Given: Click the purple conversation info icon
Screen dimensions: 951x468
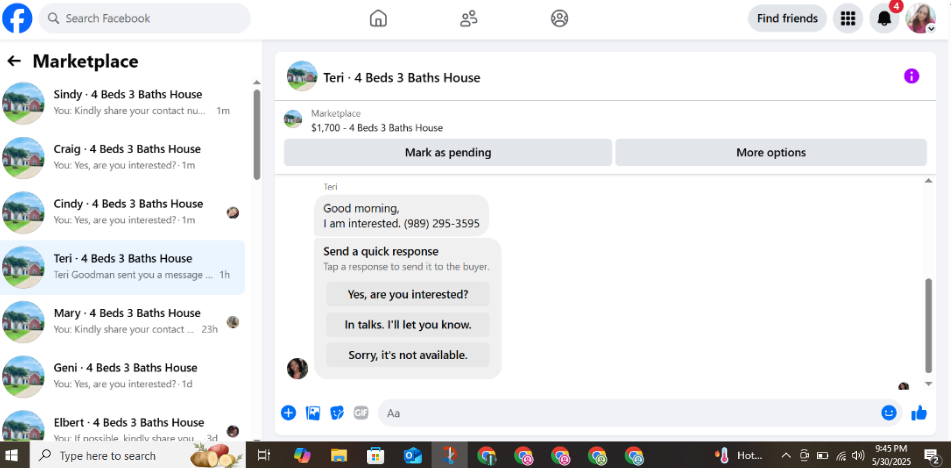Looking at the screenshot, I should click(x=911, y=76).
